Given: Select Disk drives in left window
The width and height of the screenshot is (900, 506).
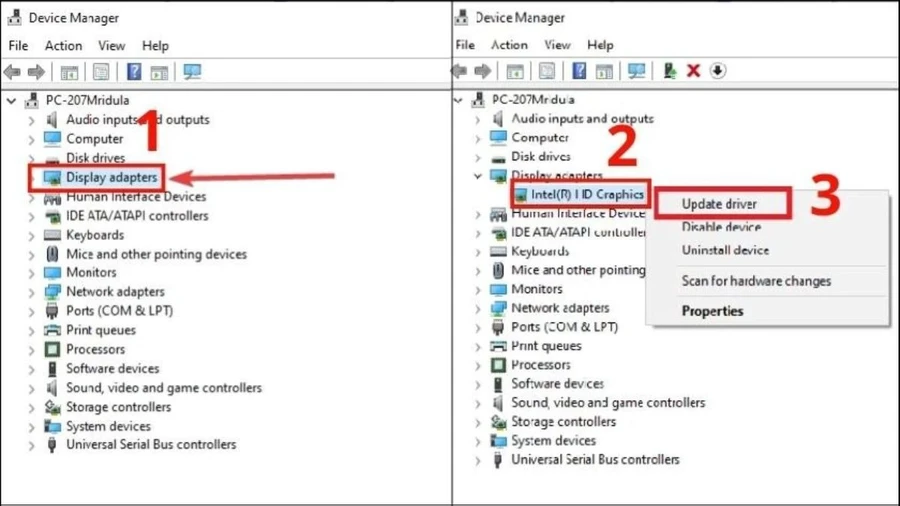Looking at the screenshot, I should [x=95, y=158].
